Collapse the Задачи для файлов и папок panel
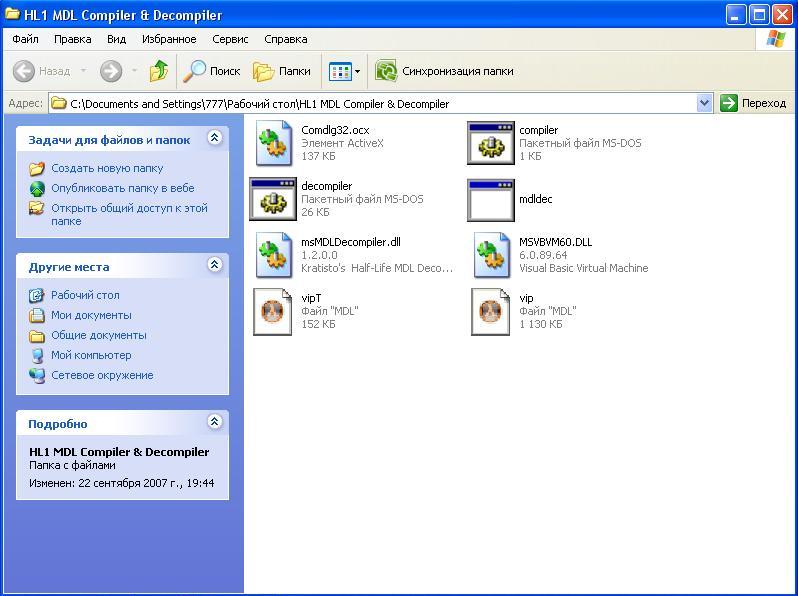The height and width of the screenshot is (596, 798). [x=214, y=139]
